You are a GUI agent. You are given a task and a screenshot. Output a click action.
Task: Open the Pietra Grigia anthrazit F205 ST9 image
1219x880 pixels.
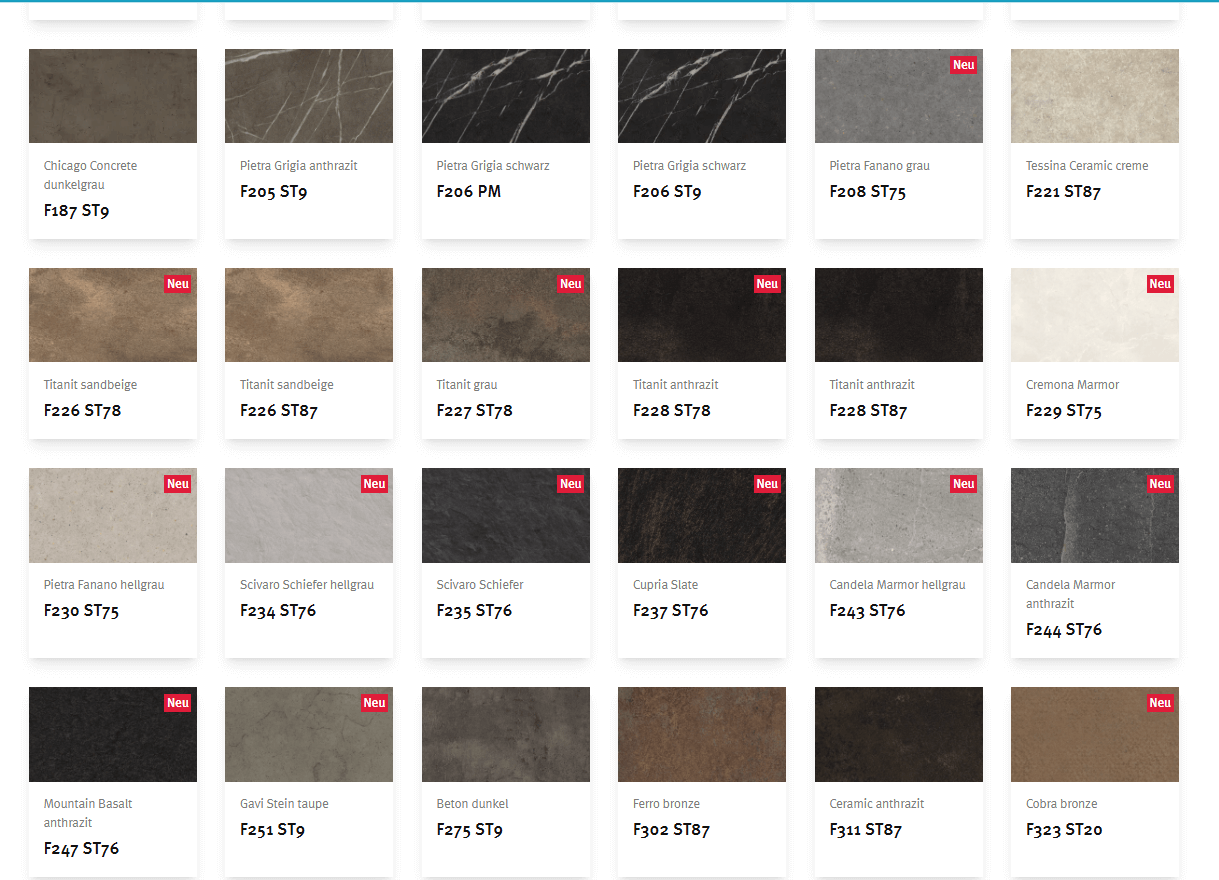[309, 96]
